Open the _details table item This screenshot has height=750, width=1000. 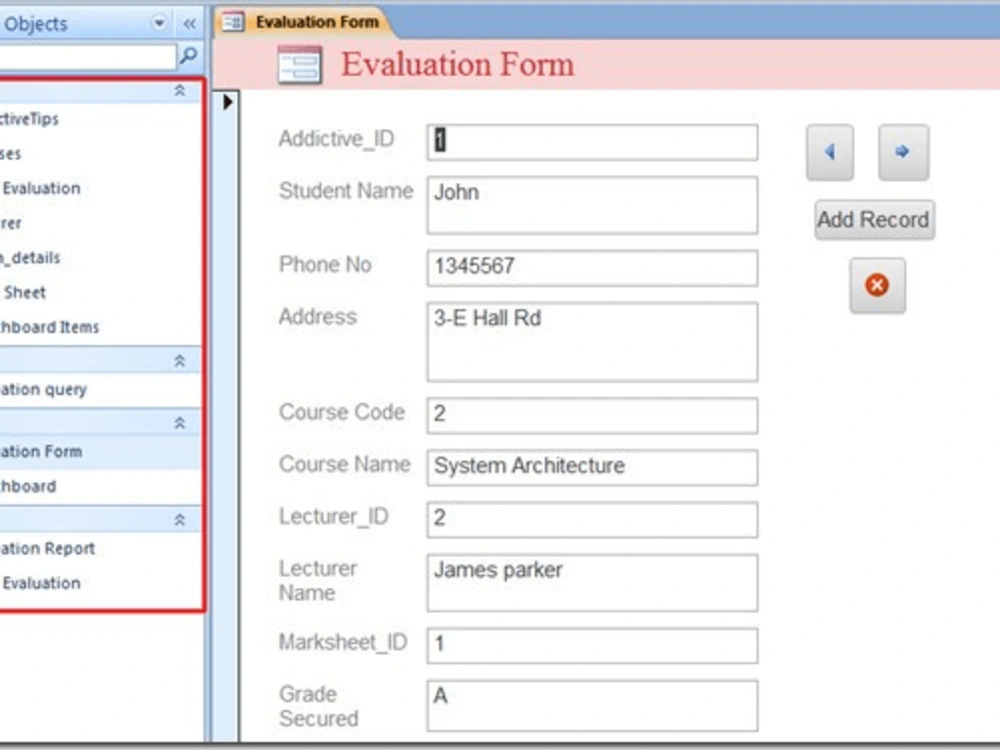point(100,258)
